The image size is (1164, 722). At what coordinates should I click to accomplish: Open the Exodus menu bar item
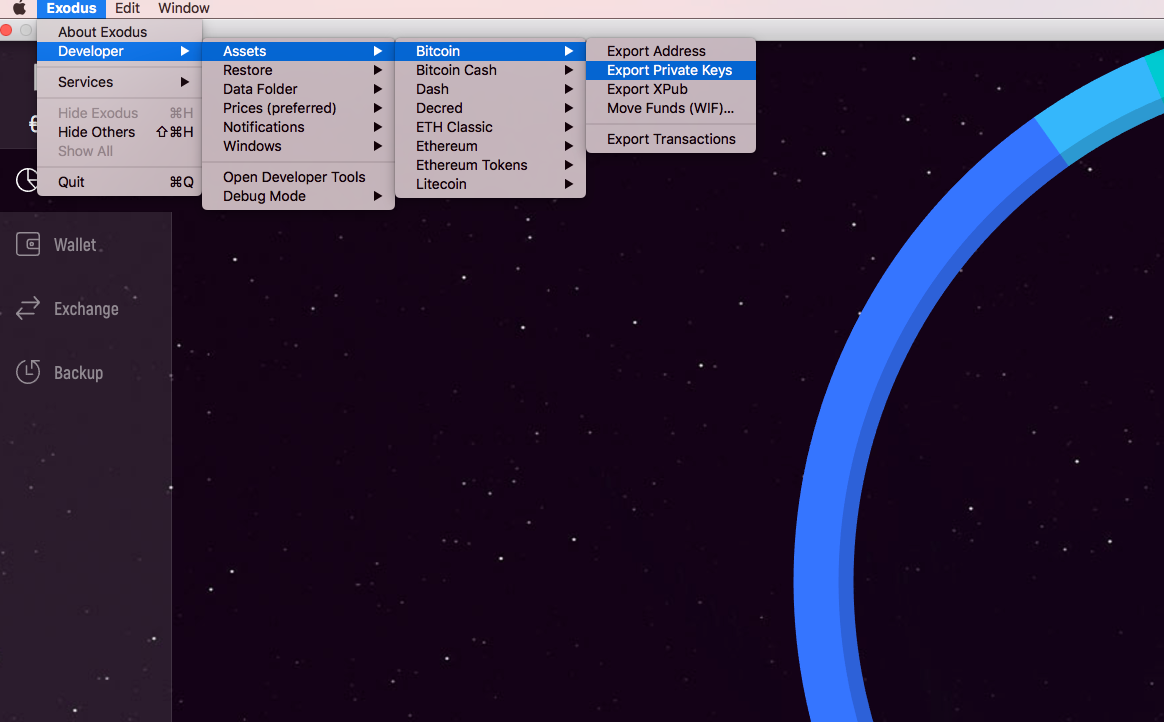(71, 8)
